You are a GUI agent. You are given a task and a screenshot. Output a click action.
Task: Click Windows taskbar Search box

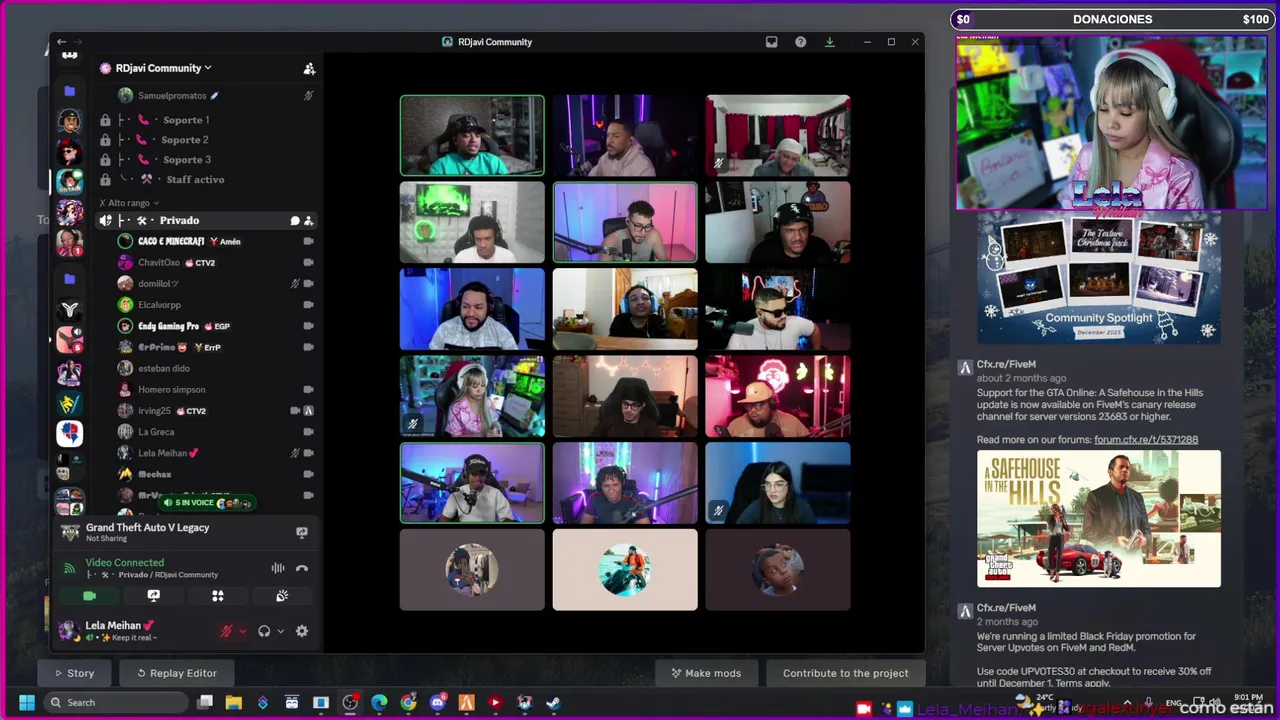click(x=116, y=703)
